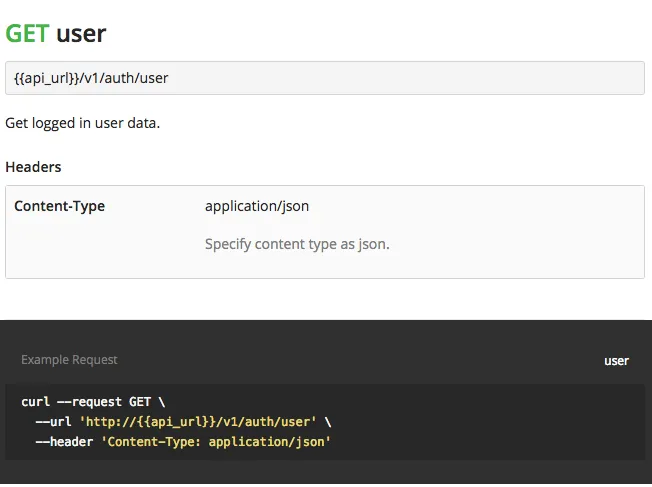This screenshot has width=652, height=487.
Task: Click the Example Request label
Action: 69,360
